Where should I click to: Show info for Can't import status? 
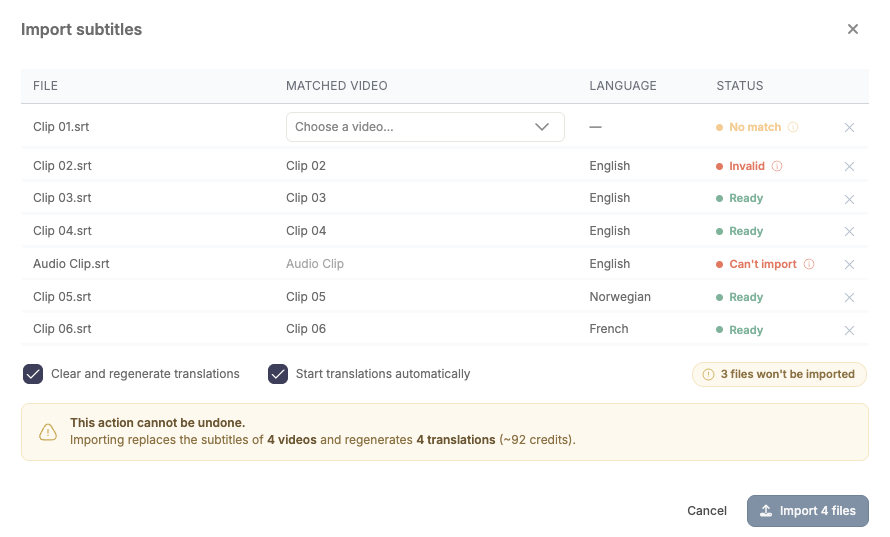pos(809,264)
